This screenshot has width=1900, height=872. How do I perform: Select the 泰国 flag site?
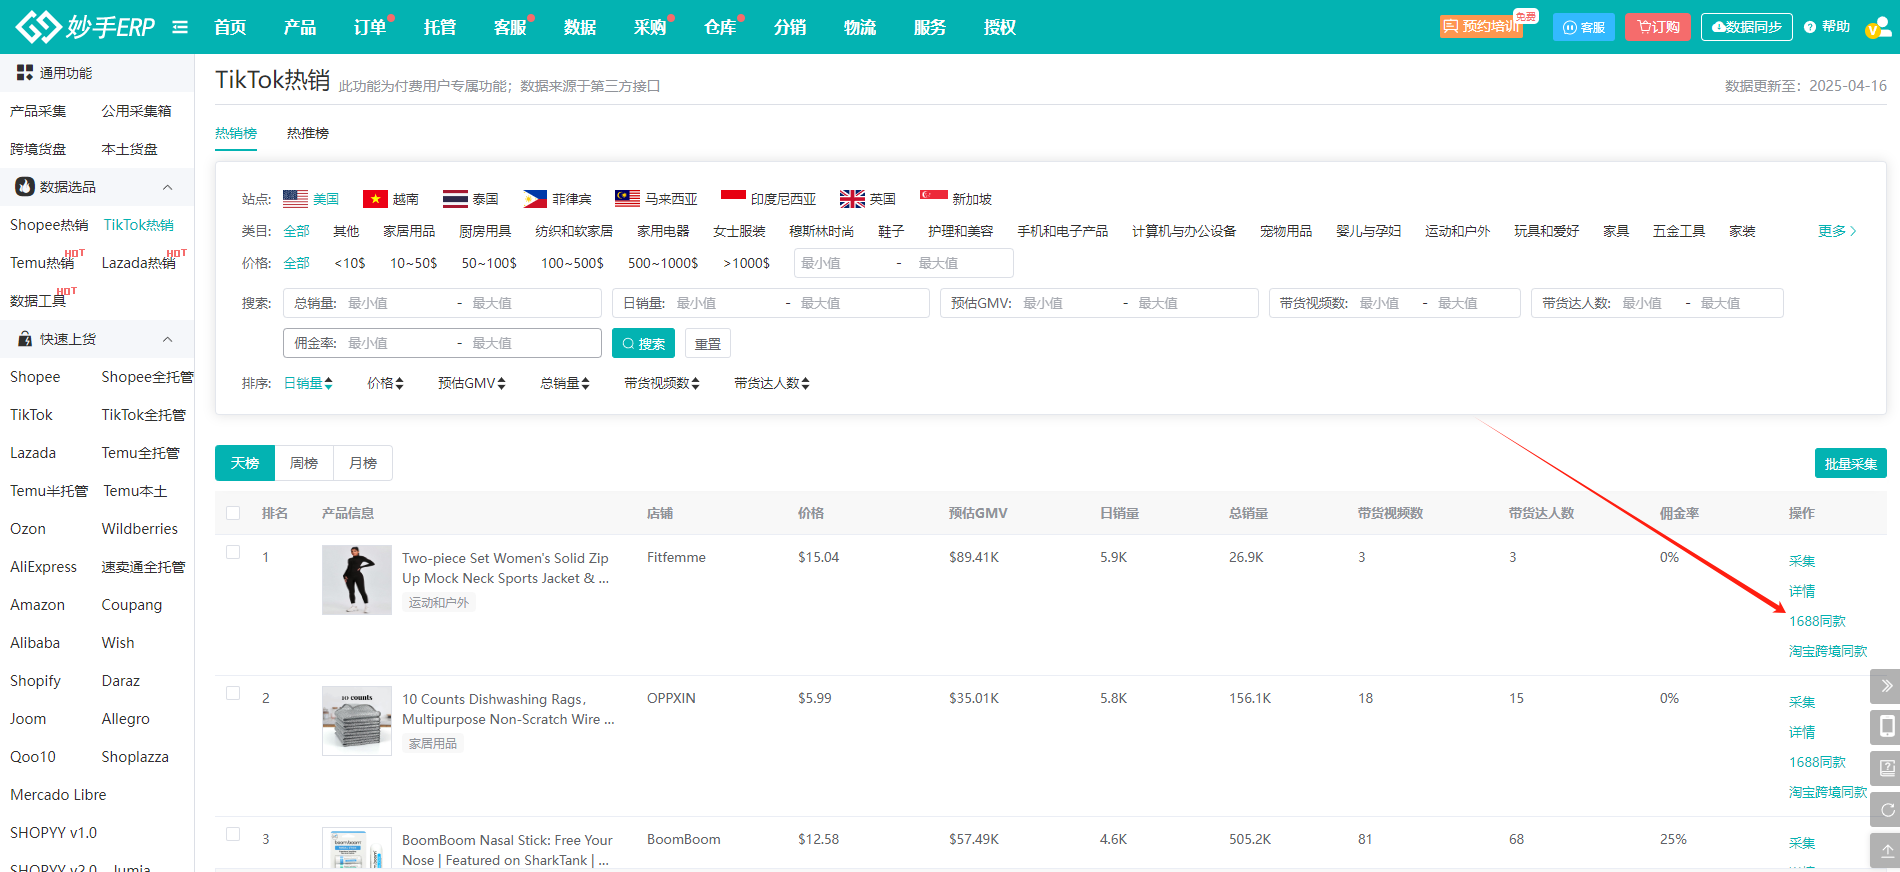[x=471, y=199]
